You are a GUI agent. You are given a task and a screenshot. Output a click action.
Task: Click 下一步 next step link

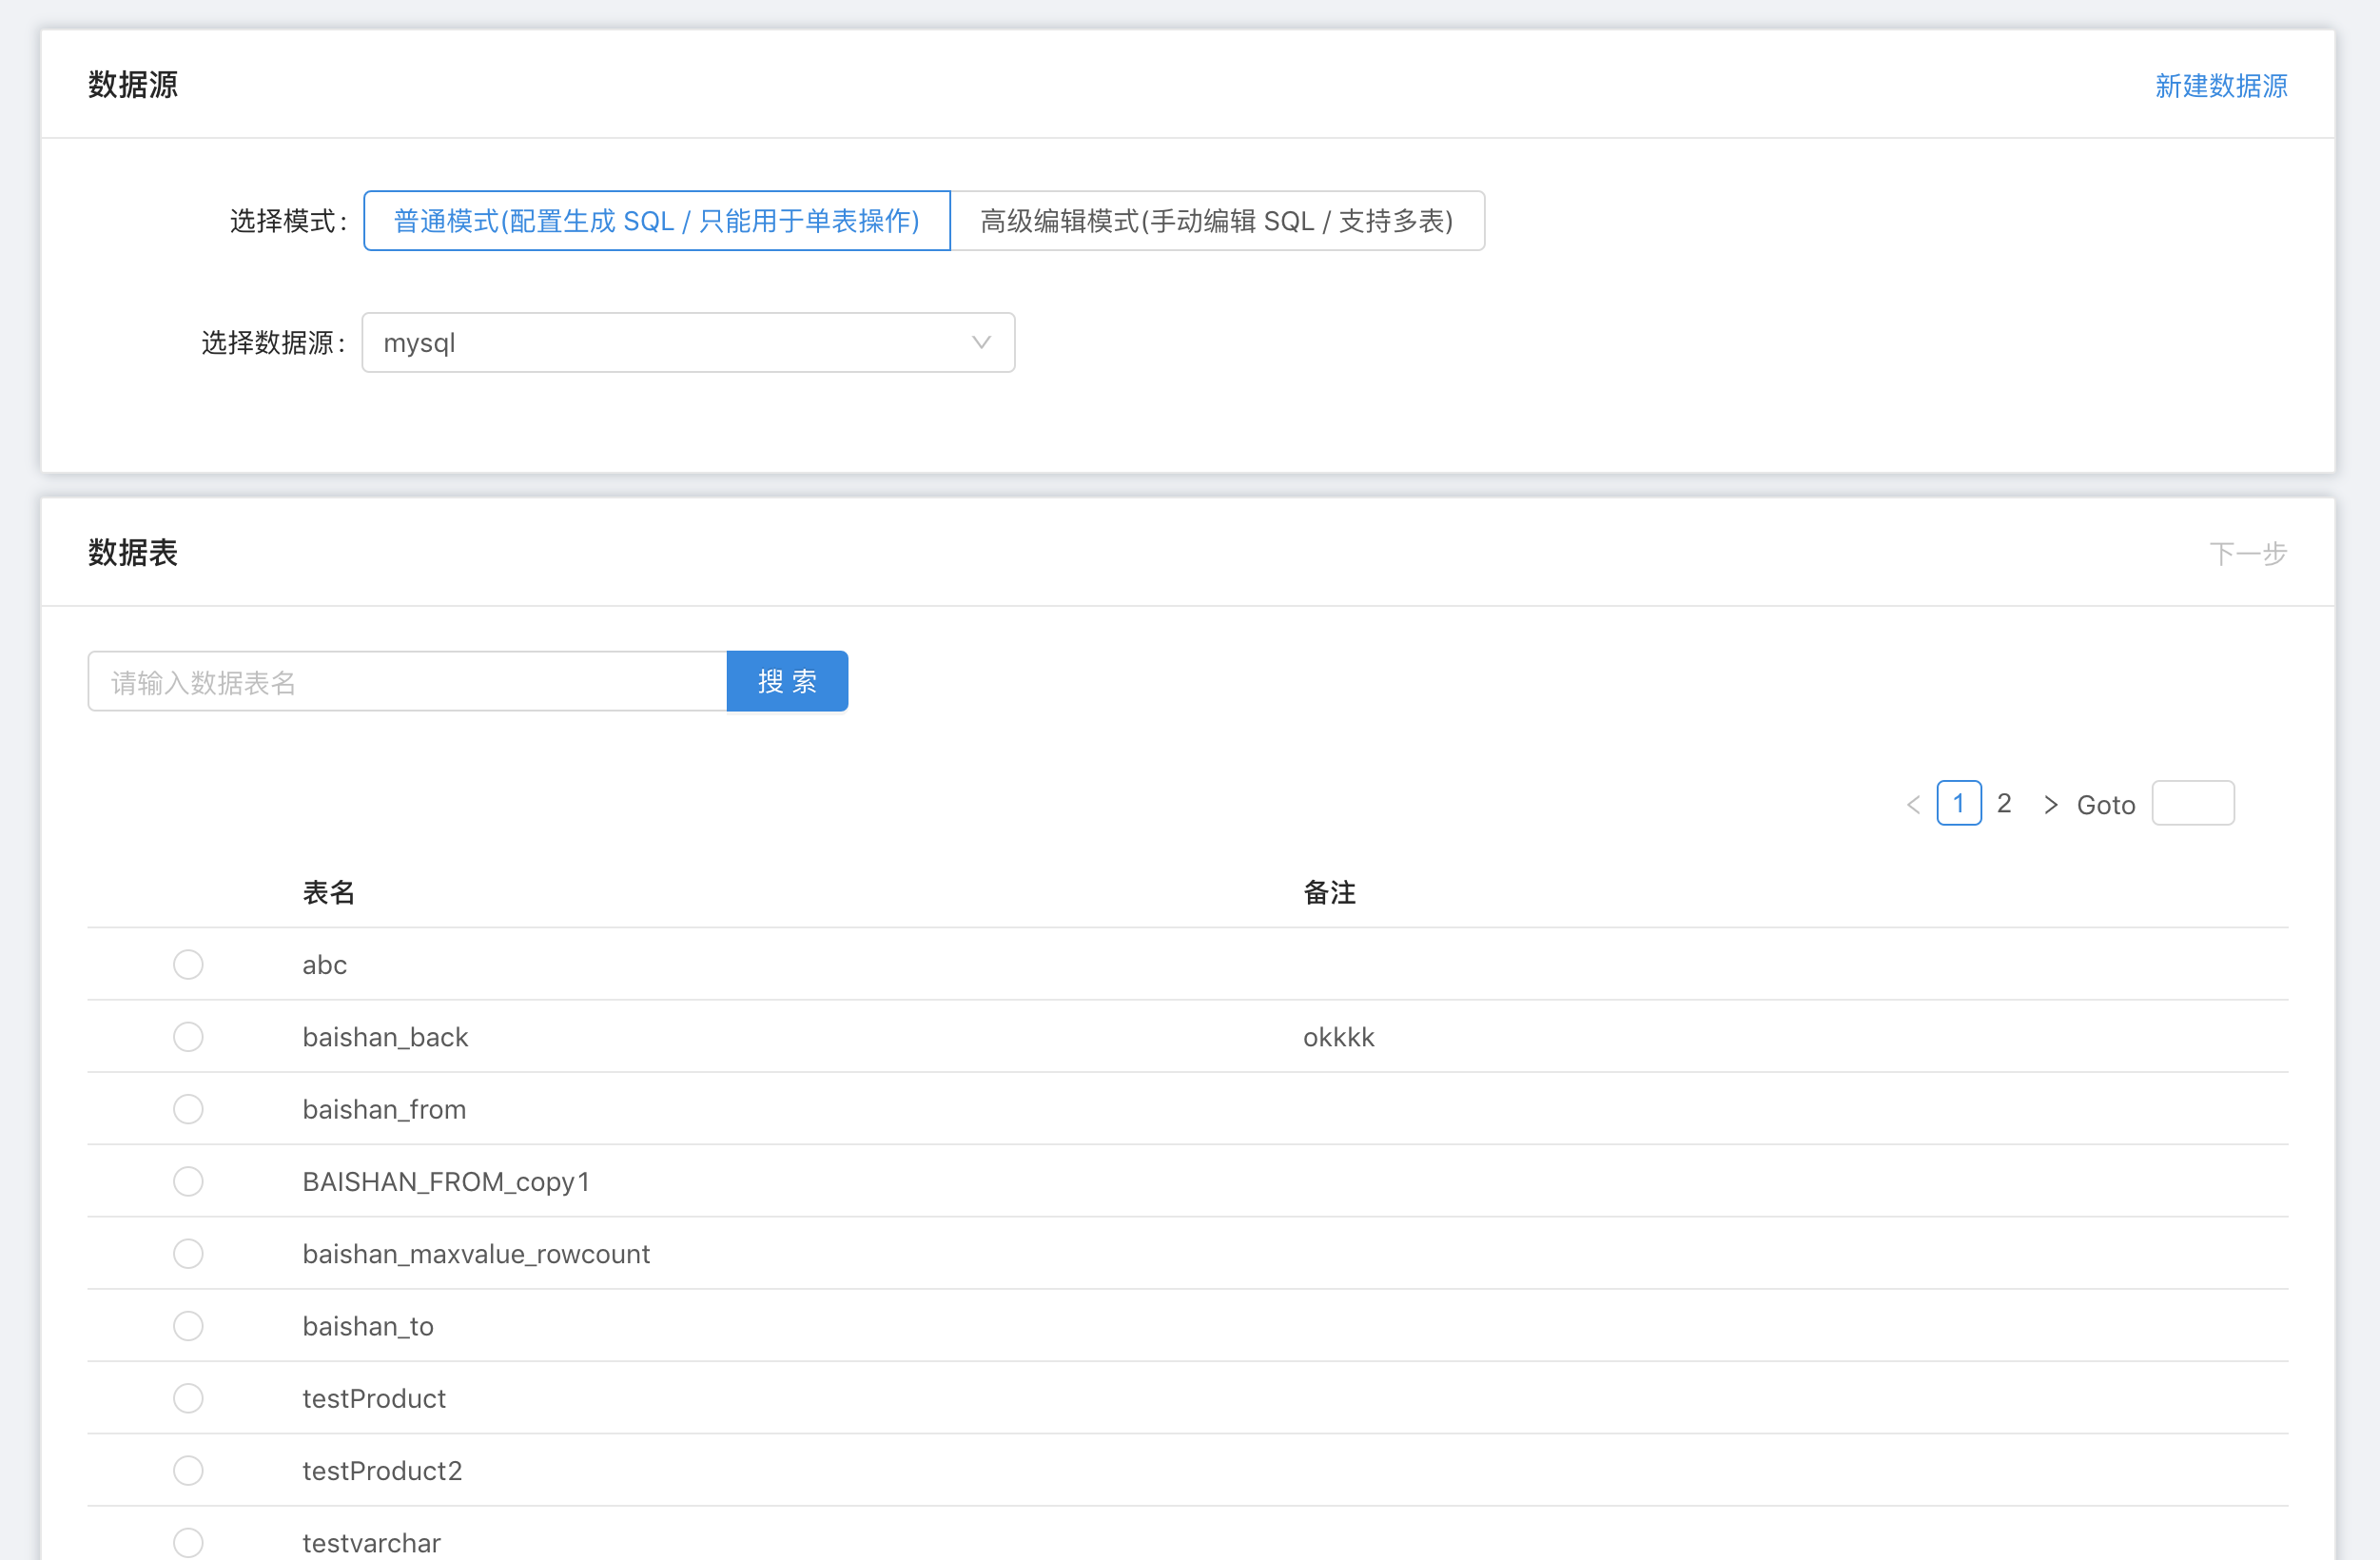2247,553
